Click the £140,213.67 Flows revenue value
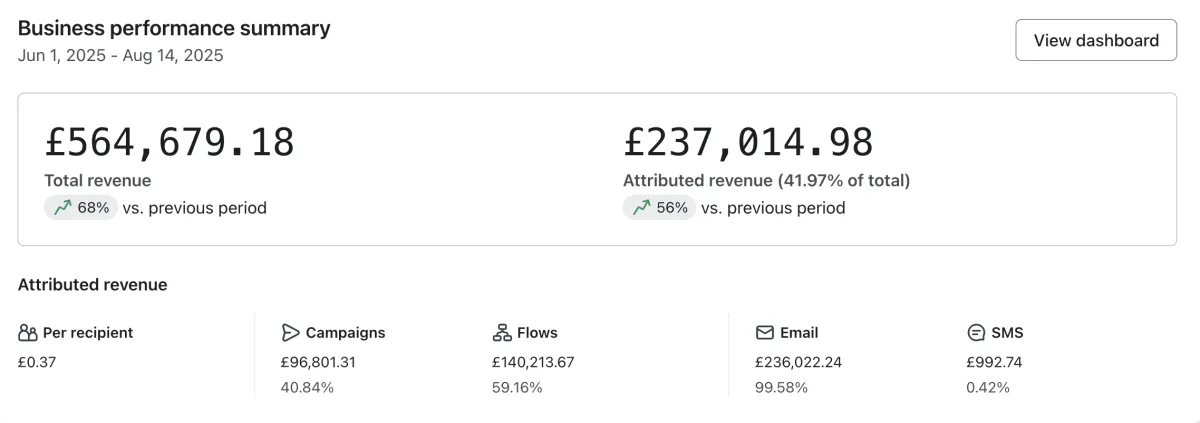This screenshot has height=423, width=1200. (x=533, y=362)
